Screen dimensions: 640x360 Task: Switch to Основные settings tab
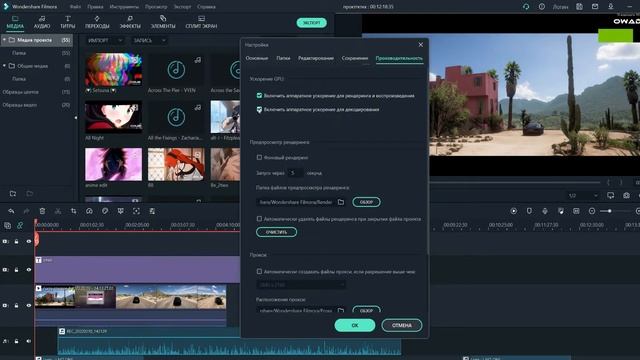pyautogui.click(x=257, y=58)
